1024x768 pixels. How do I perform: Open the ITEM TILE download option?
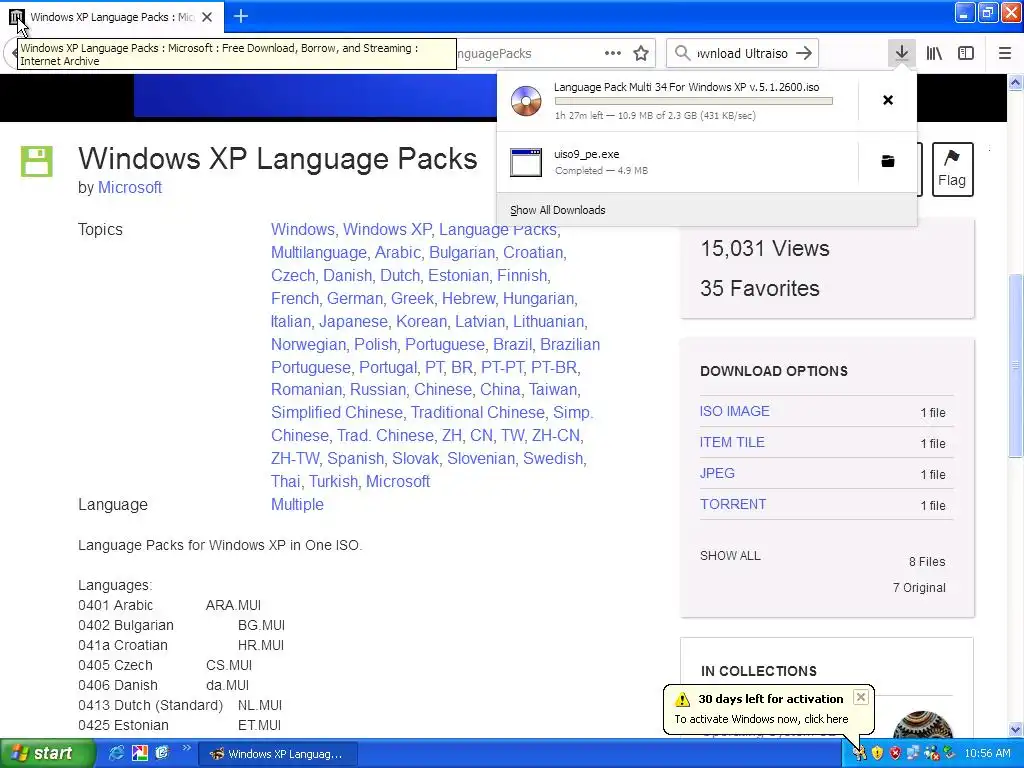(732, 442)
